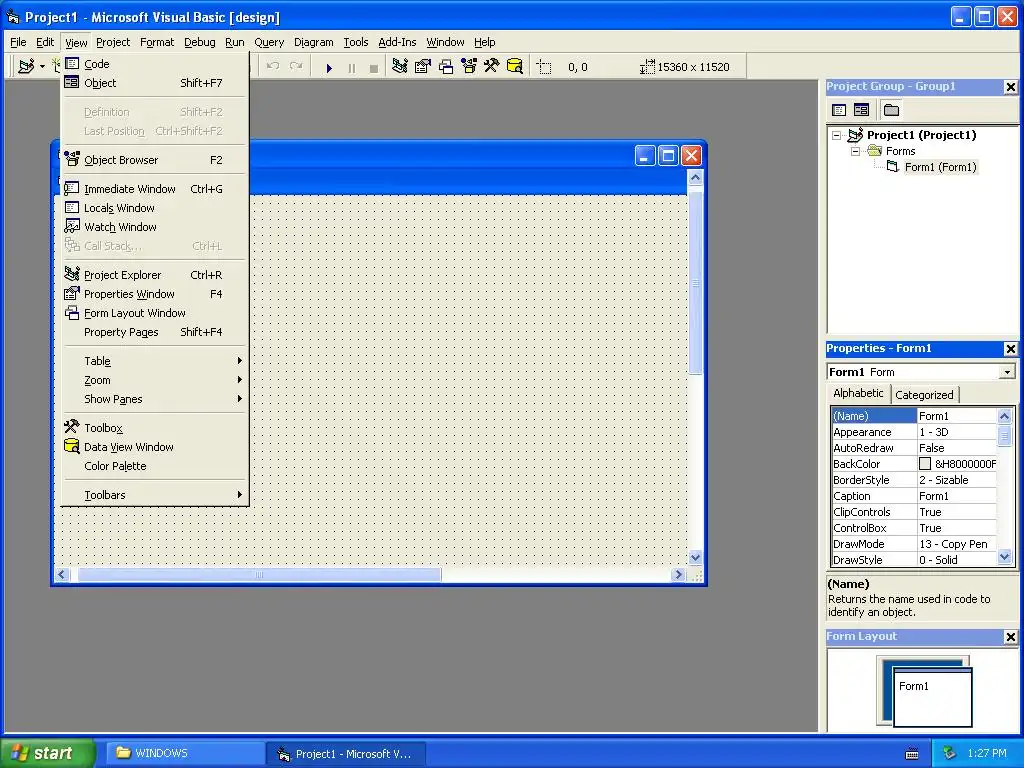
Task: Select the DrawMode property
Action: click(x=914, y=544)
